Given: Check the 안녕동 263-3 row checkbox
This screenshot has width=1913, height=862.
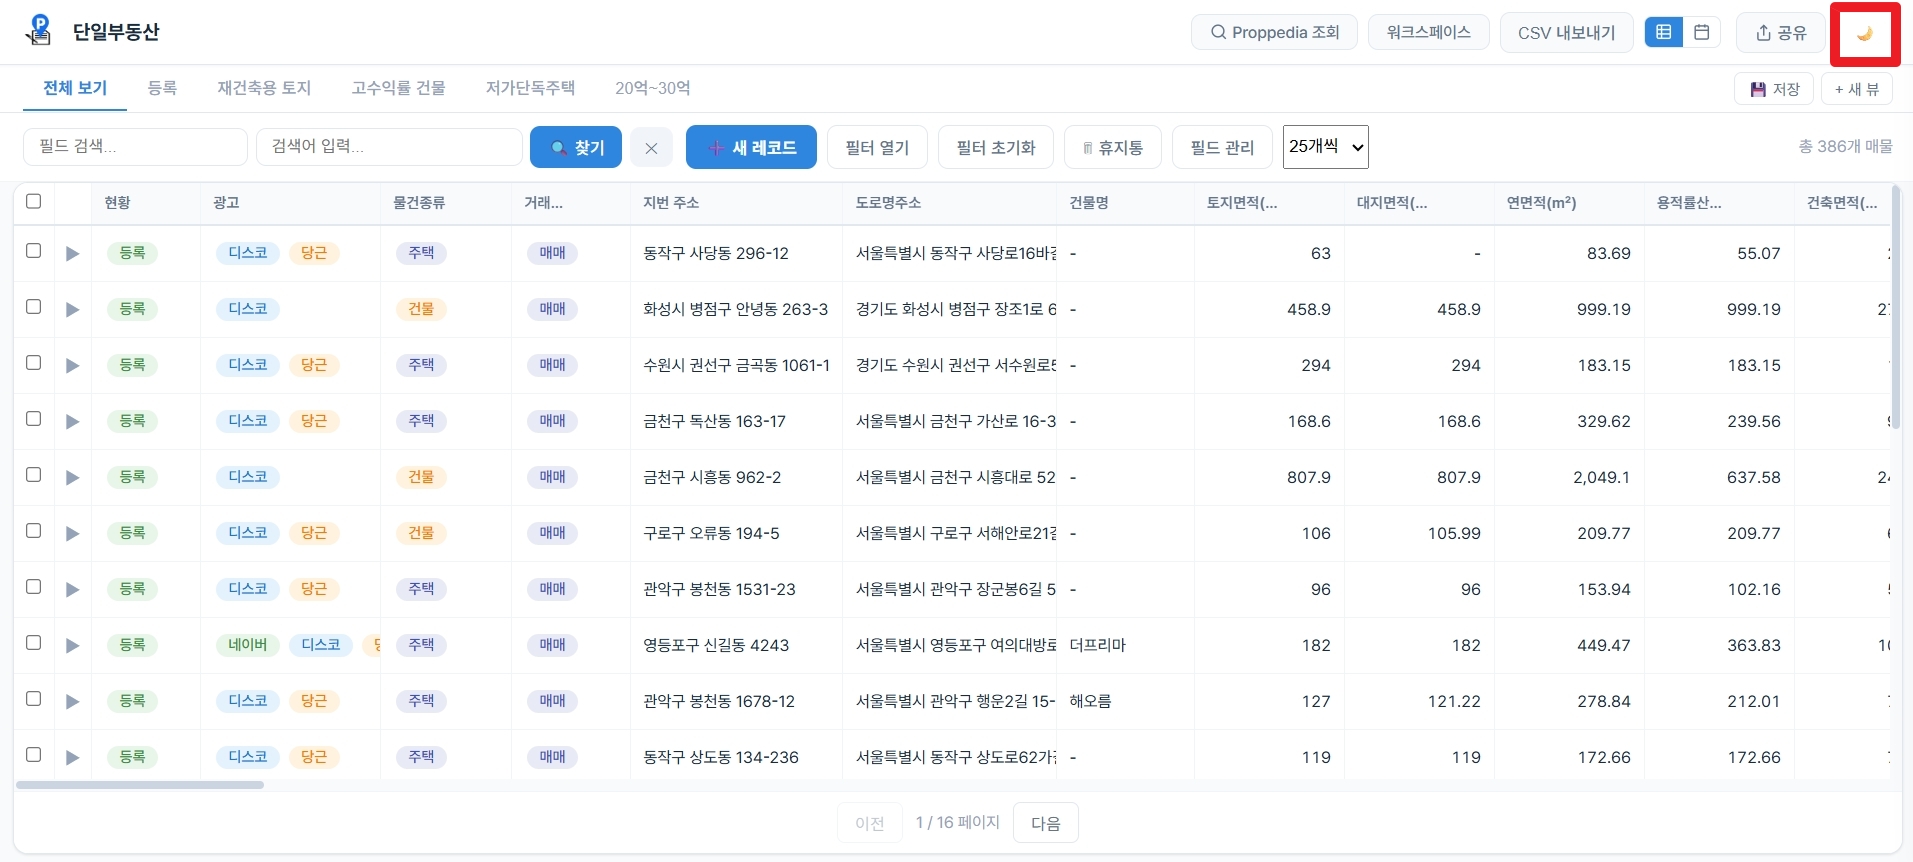Looking at the screenshot, I should [34, 307].
